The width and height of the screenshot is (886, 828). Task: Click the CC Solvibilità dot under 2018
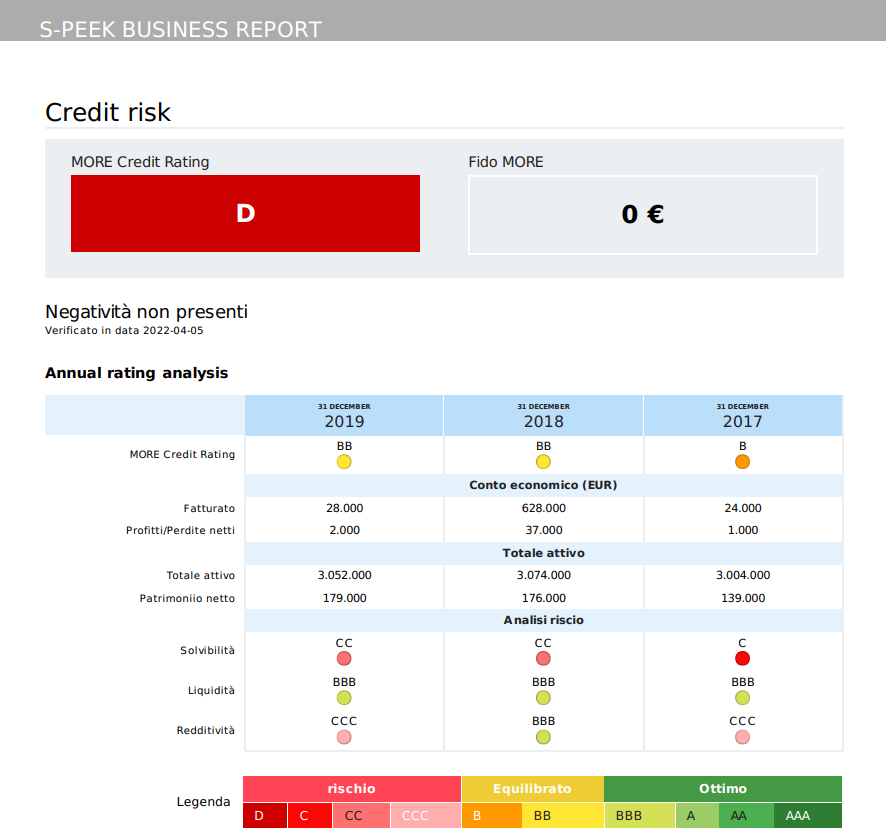point(543,658)
